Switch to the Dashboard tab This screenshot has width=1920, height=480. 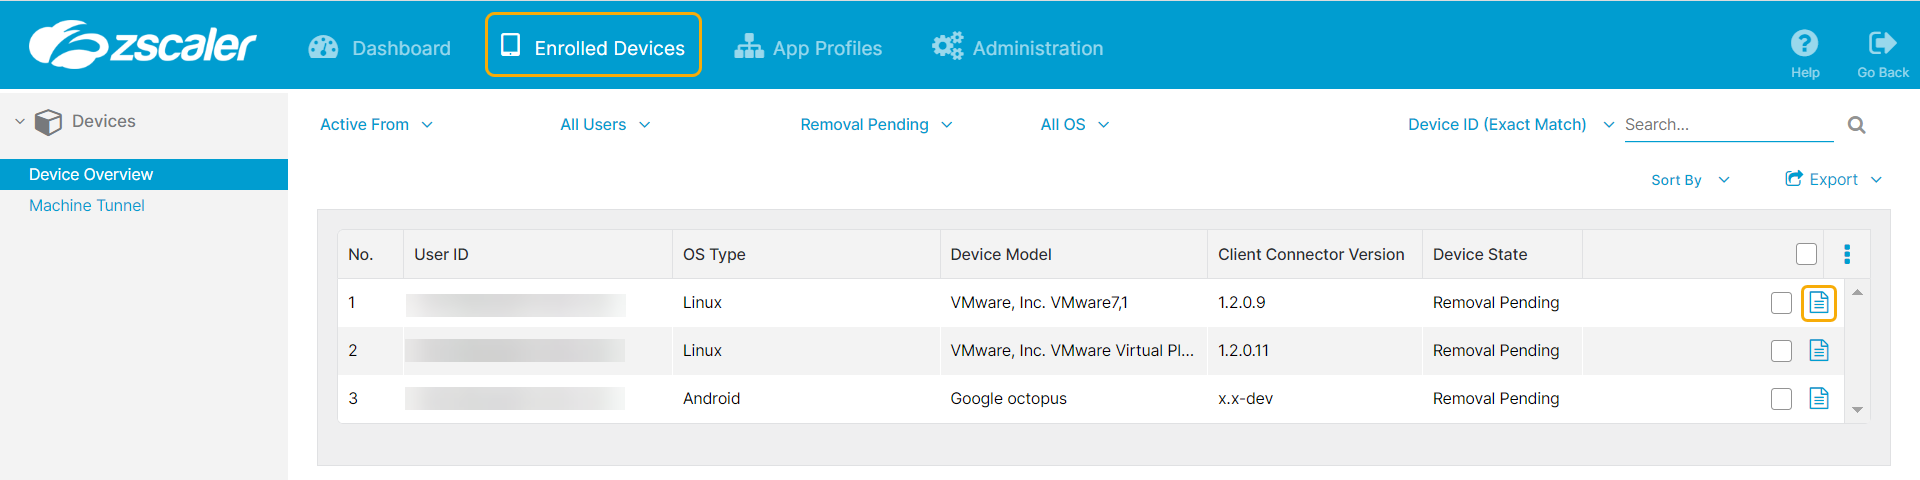click(x=380, y=48)
